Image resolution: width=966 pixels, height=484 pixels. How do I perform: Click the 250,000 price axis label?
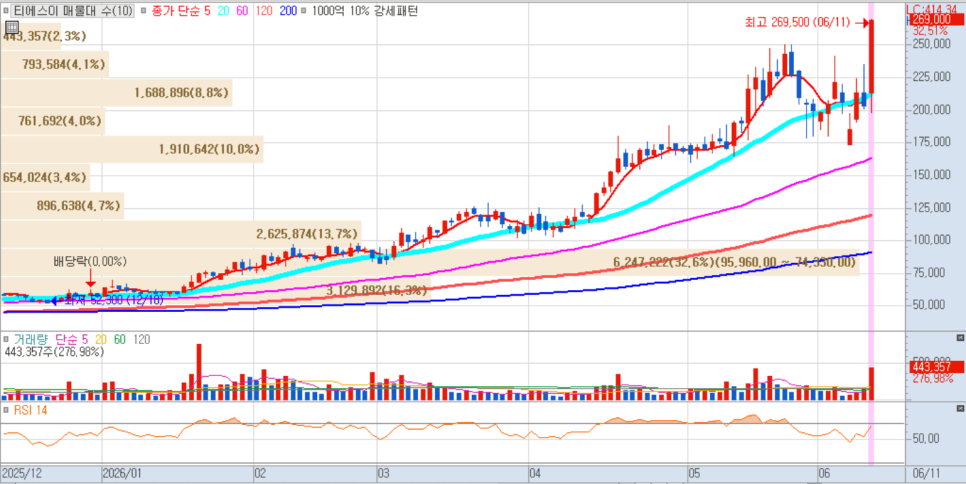pyautogui.click(x=930, y=44)
